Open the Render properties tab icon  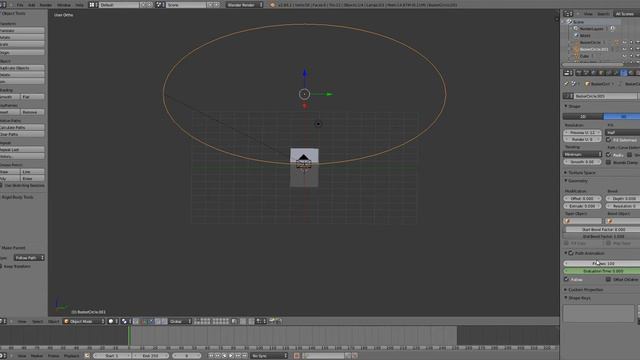(579, 73)
